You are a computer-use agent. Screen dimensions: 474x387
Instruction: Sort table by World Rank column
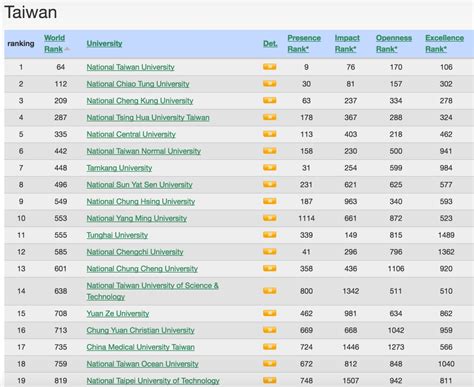pyautogui.click(x=54, y=43)
